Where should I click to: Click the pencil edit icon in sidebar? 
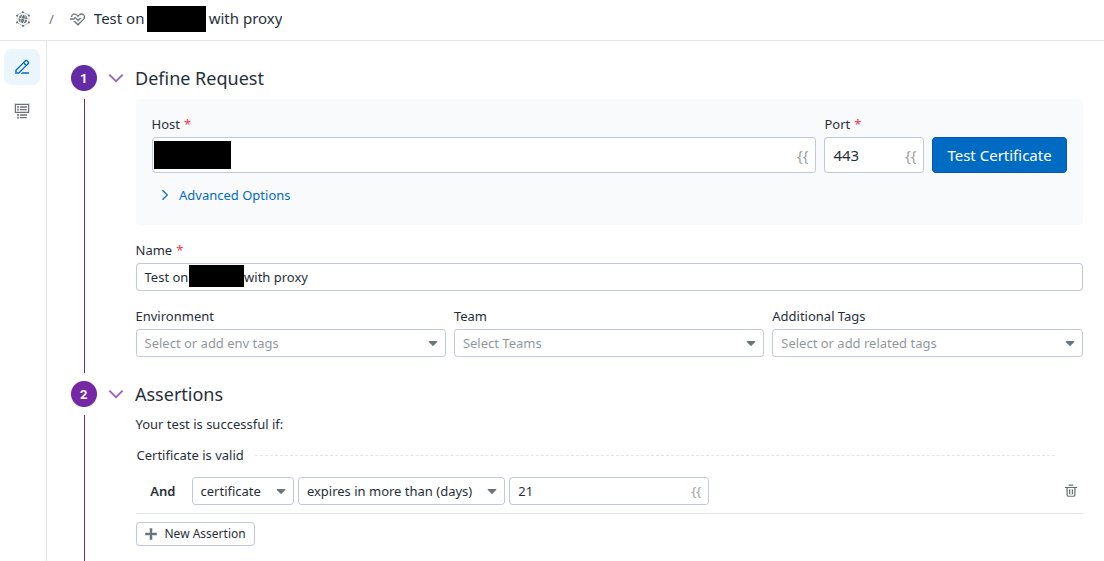point(22,67)
